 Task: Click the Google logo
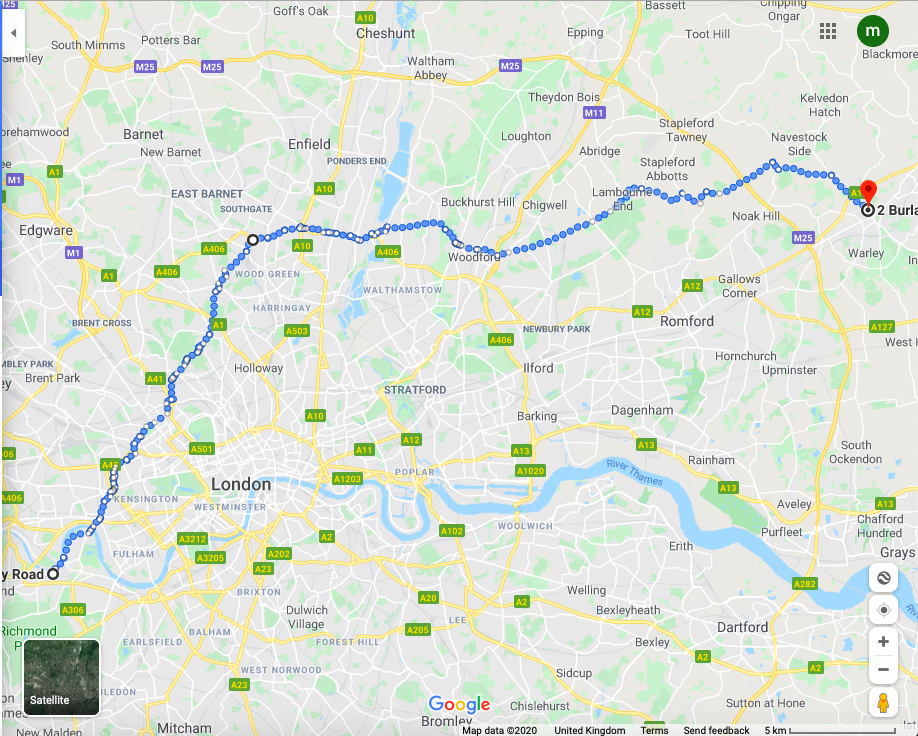point(459,704)
